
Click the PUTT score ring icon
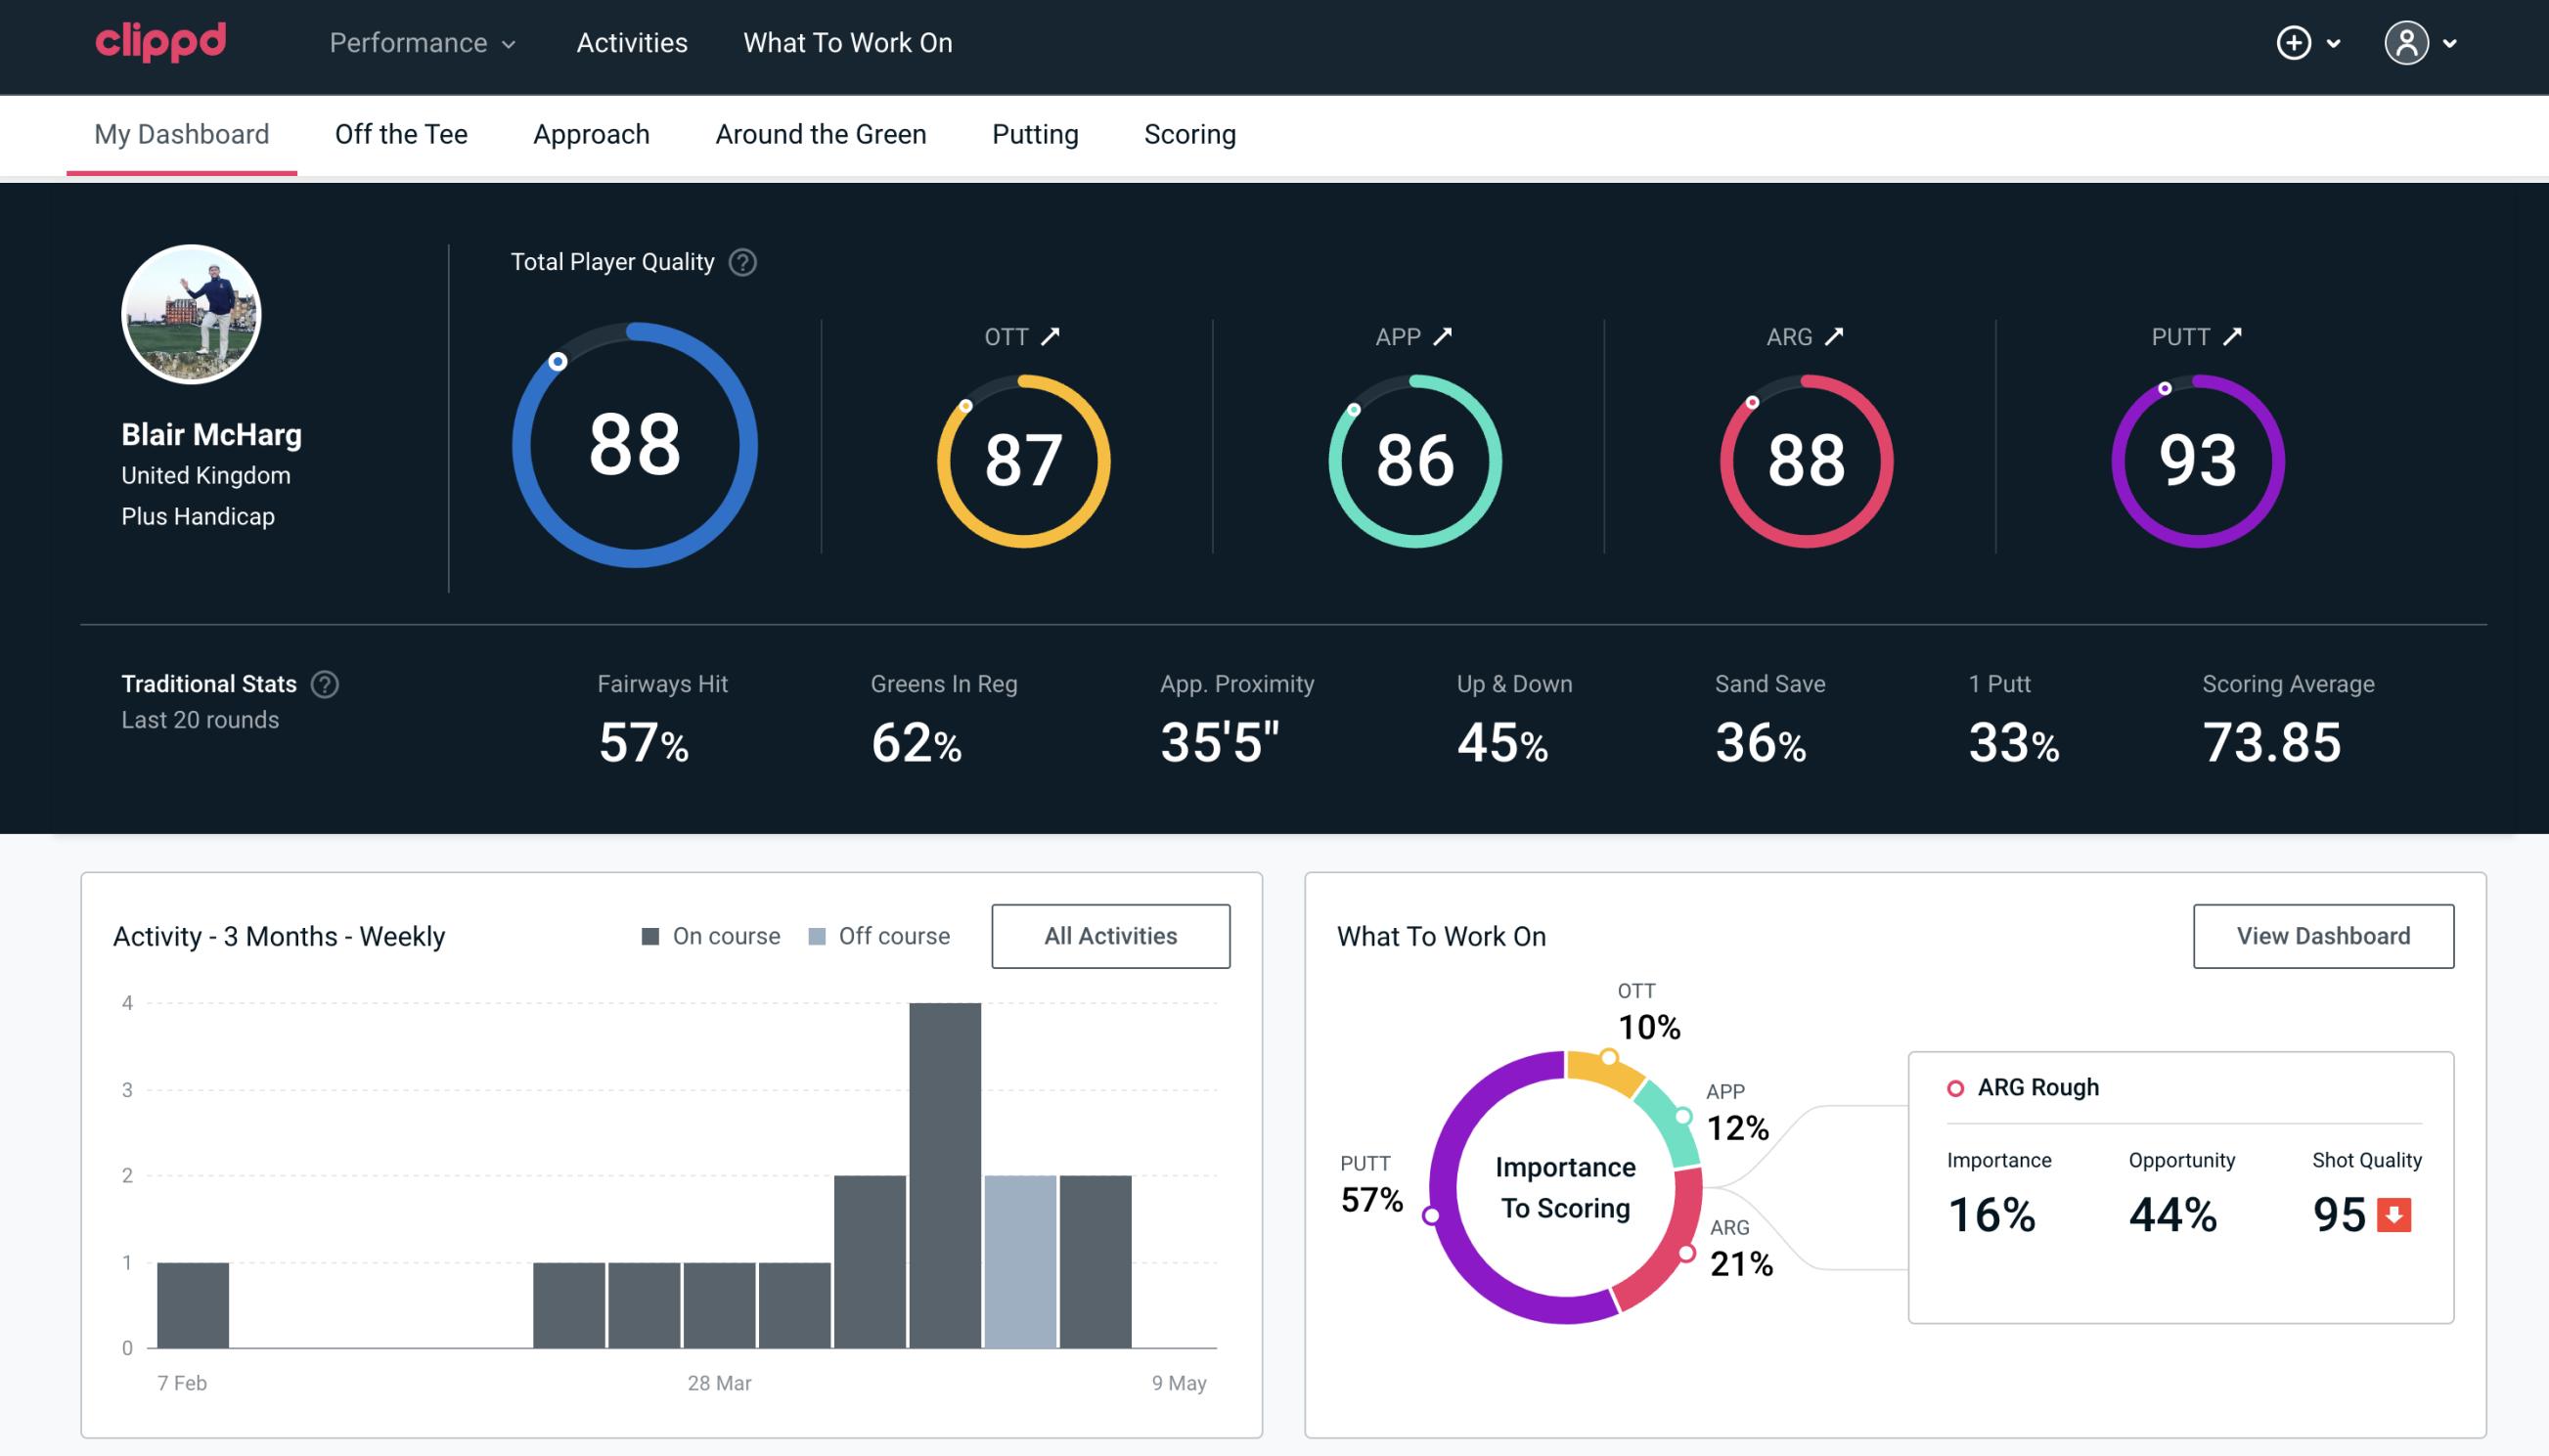2195,459
